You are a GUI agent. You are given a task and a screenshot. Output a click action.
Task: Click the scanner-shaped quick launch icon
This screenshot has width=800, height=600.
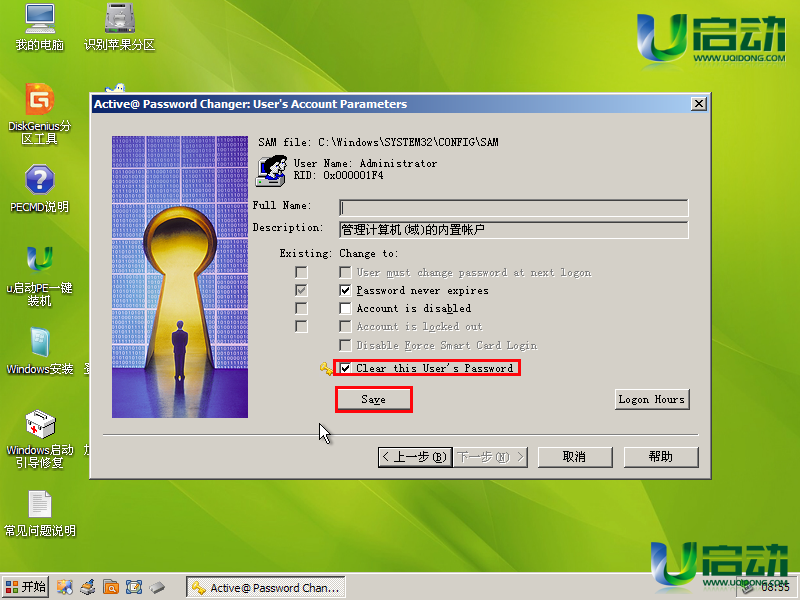pyautogui.click(x=88, y=587)
